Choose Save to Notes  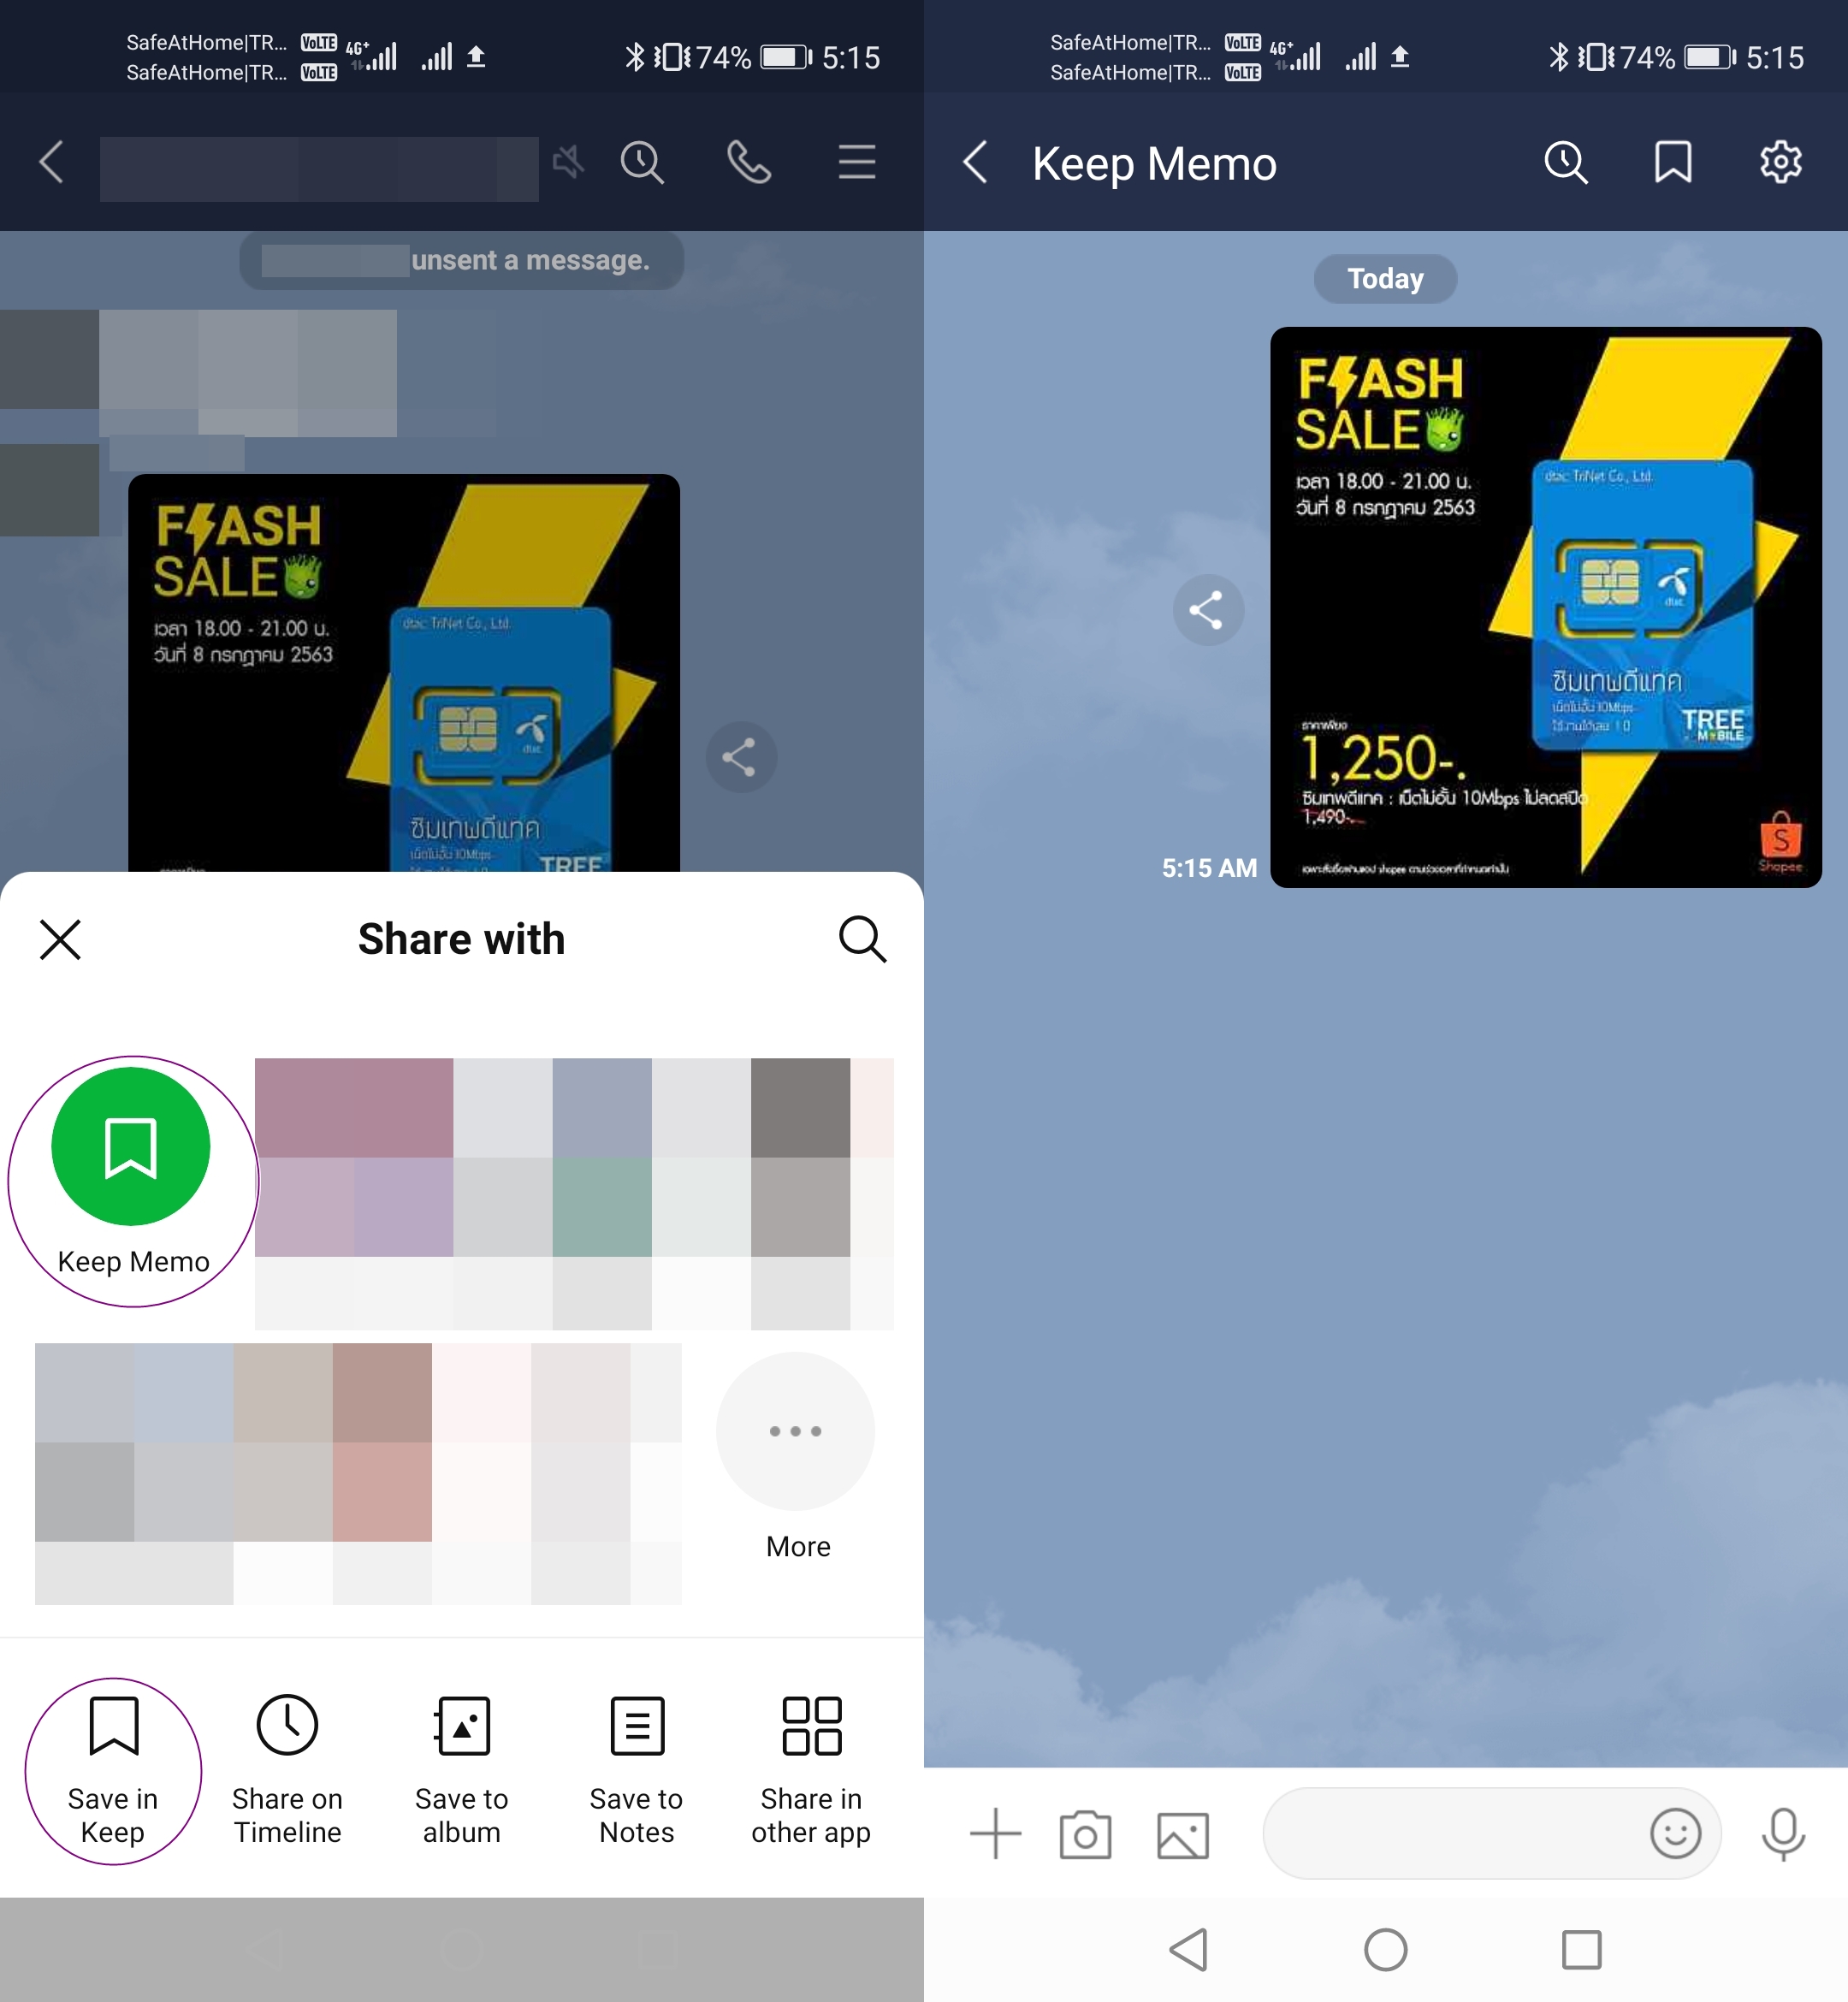tap(636, 1770)
